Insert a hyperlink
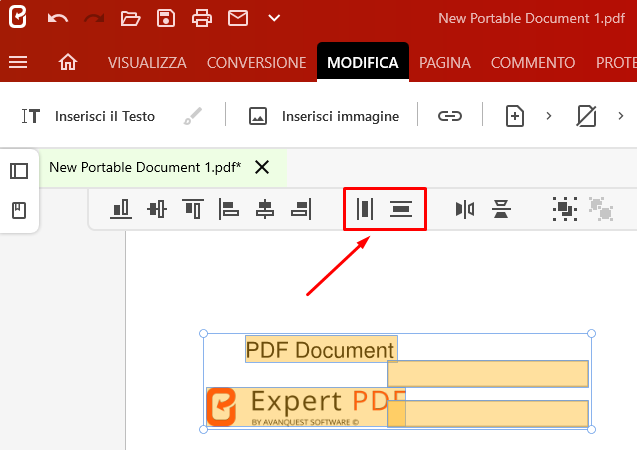The width and height of the screenshot is (637, 450). pos(450,116)
